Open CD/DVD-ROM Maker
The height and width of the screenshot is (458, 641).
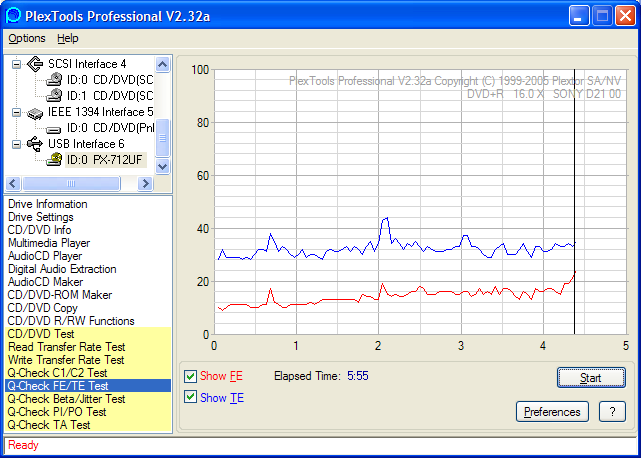pyautogui.click(x=60, y=295)
